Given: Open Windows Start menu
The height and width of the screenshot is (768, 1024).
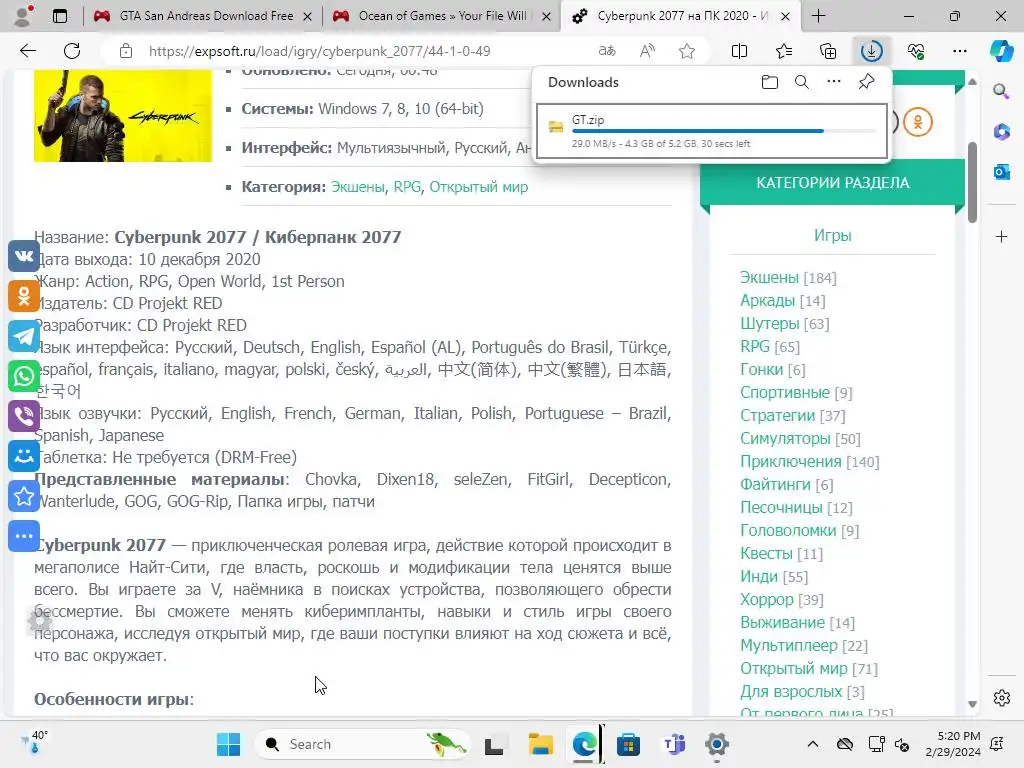Looking at the screenshot, I should pyautogui.click(x=229, y=744).
